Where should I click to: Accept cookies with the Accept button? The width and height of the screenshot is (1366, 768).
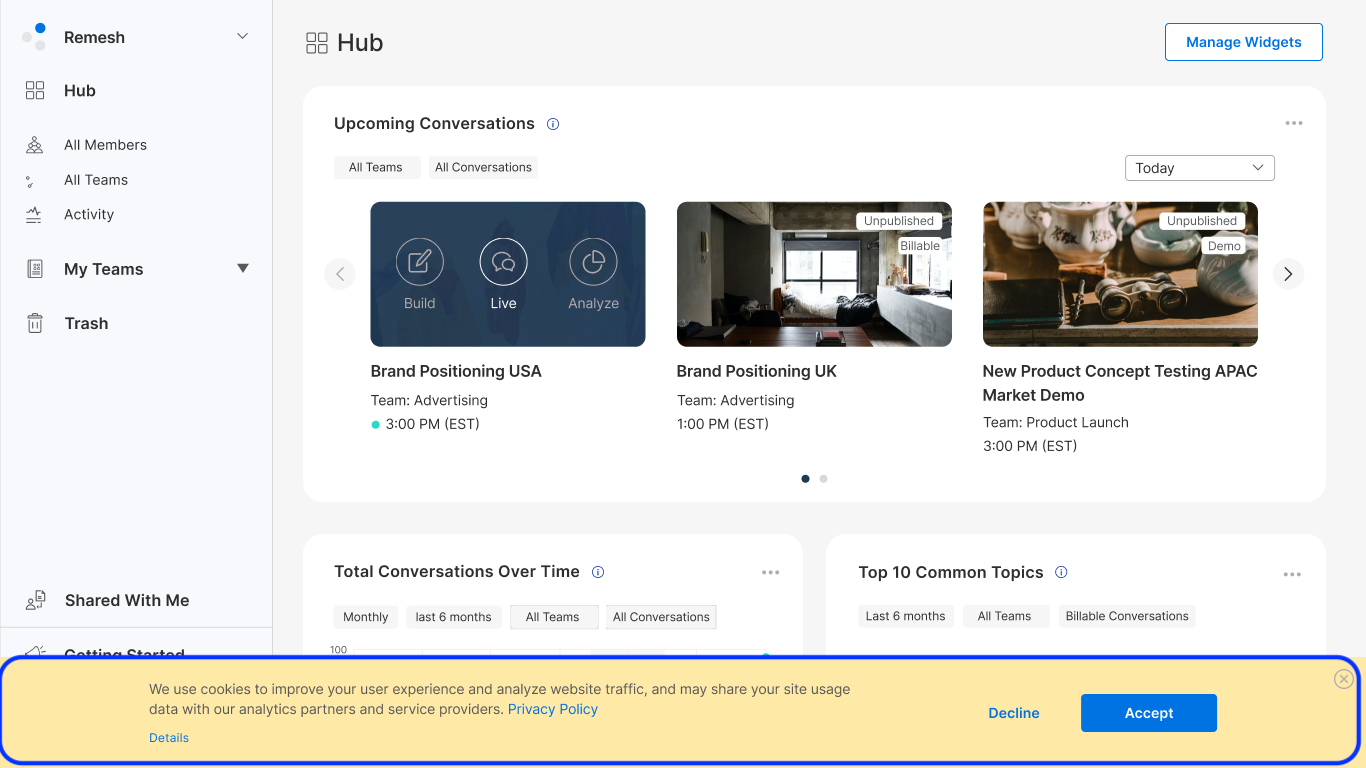[1149, 713]
